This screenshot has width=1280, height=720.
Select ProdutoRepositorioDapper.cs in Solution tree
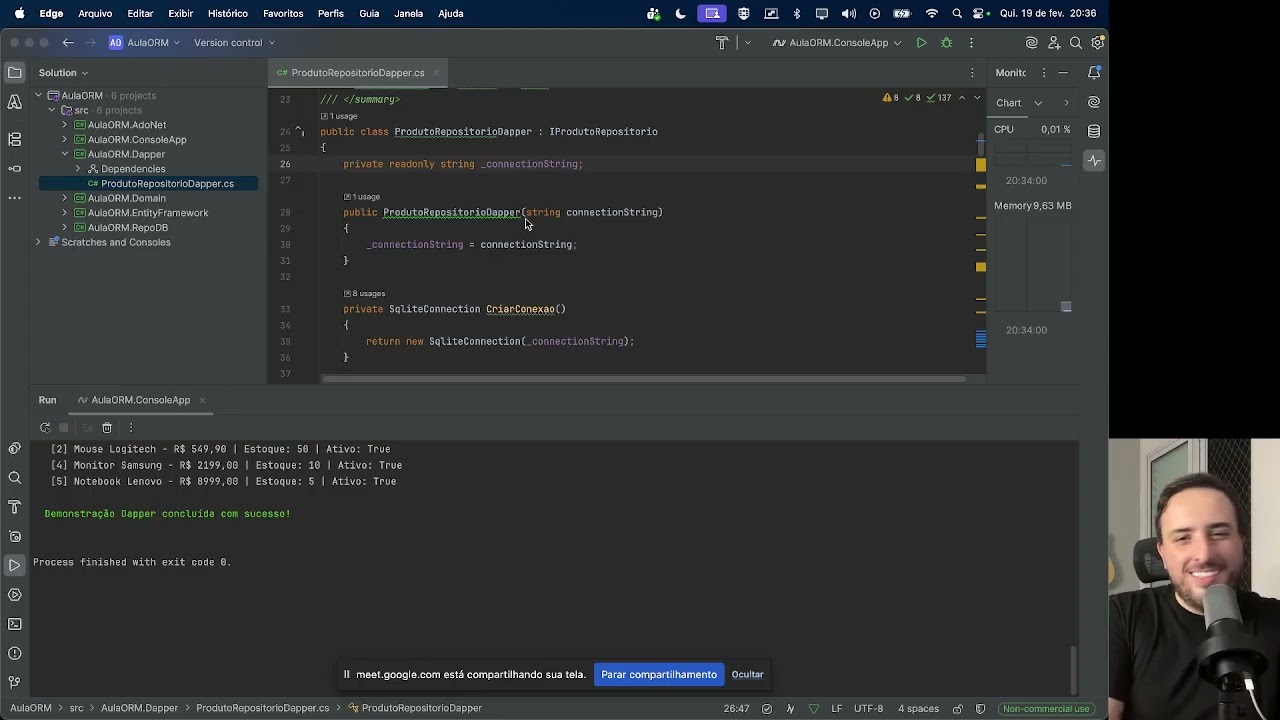click(x=148, y=184)
